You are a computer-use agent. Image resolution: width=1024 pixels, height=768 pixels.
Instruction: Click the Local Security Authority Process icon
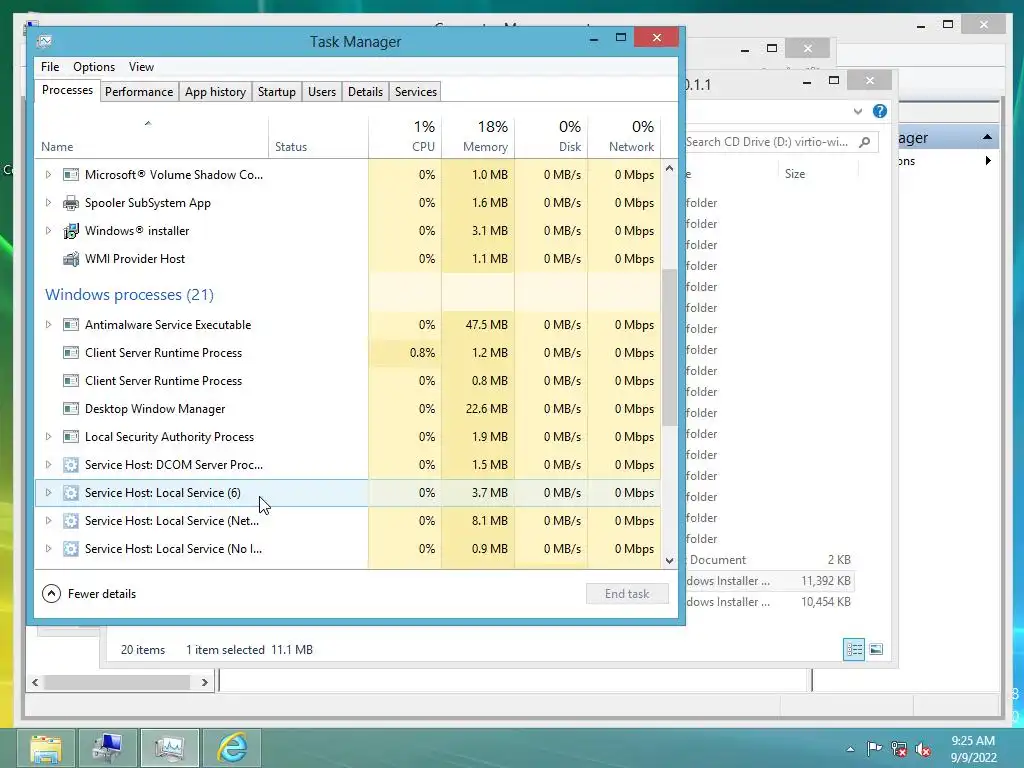point(71,437)
